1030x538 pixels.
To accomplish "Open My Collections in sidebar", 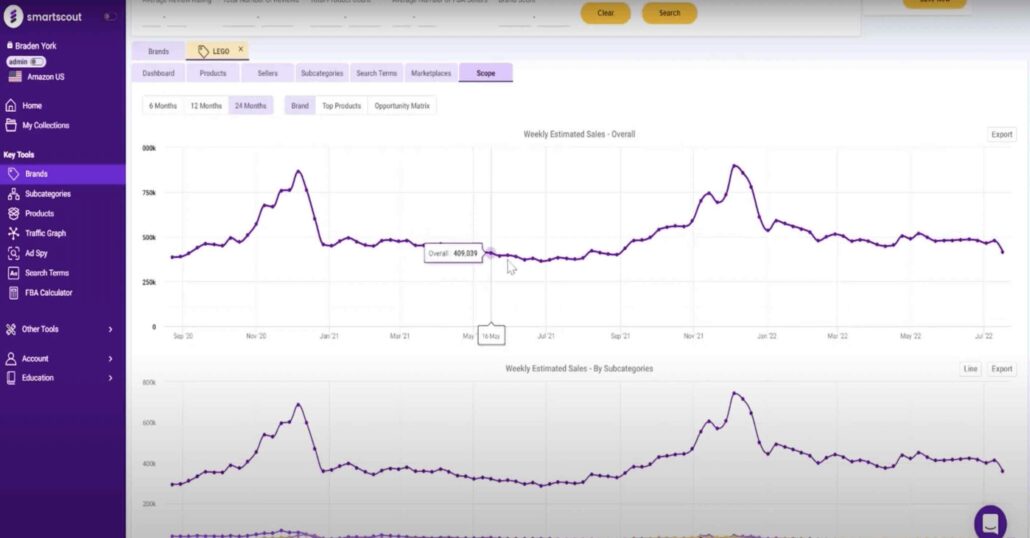I will coord(45,126).
